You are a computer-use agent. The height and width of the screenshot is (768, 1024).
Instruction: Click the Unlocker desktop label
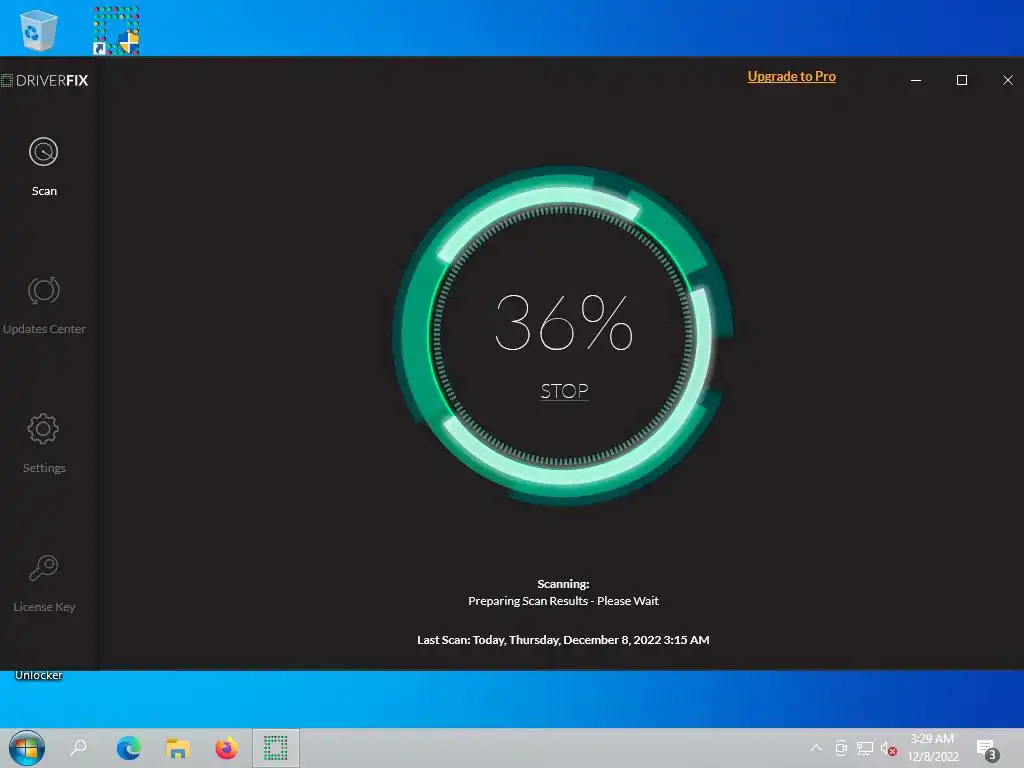point(39,675)
